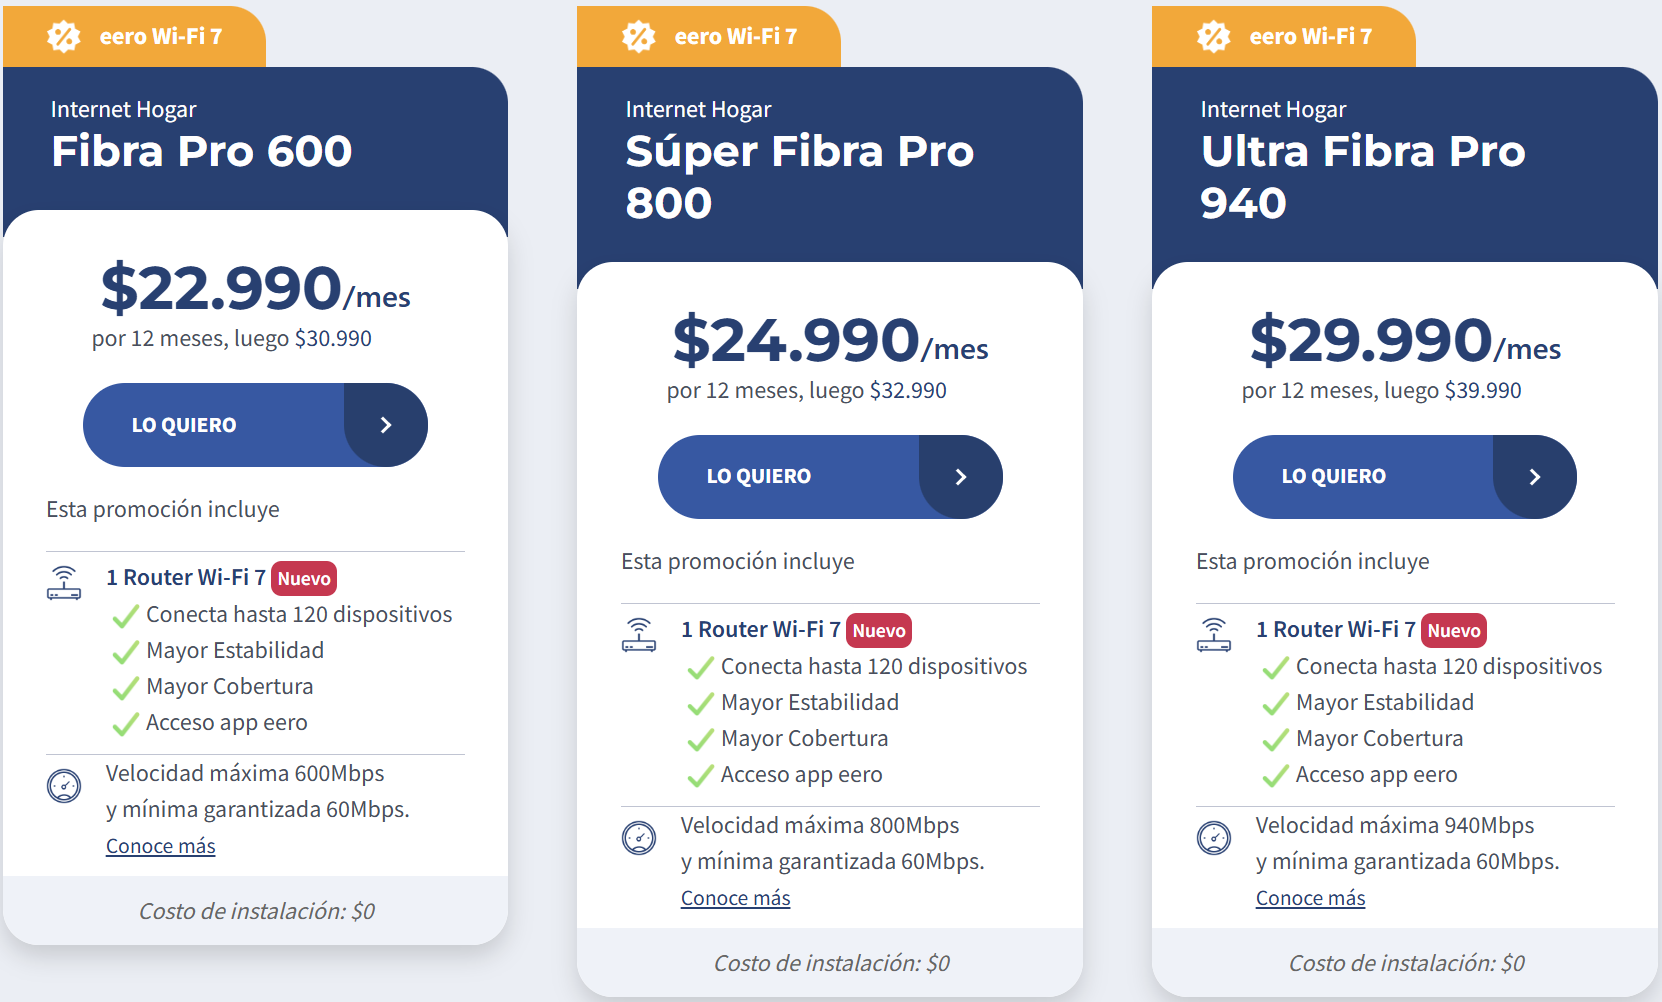The image size is (1662, 1002).
Task: Click the speedometer icon in Ultra Fibra Pro 940 card
Action: [x=1214, y=838]
